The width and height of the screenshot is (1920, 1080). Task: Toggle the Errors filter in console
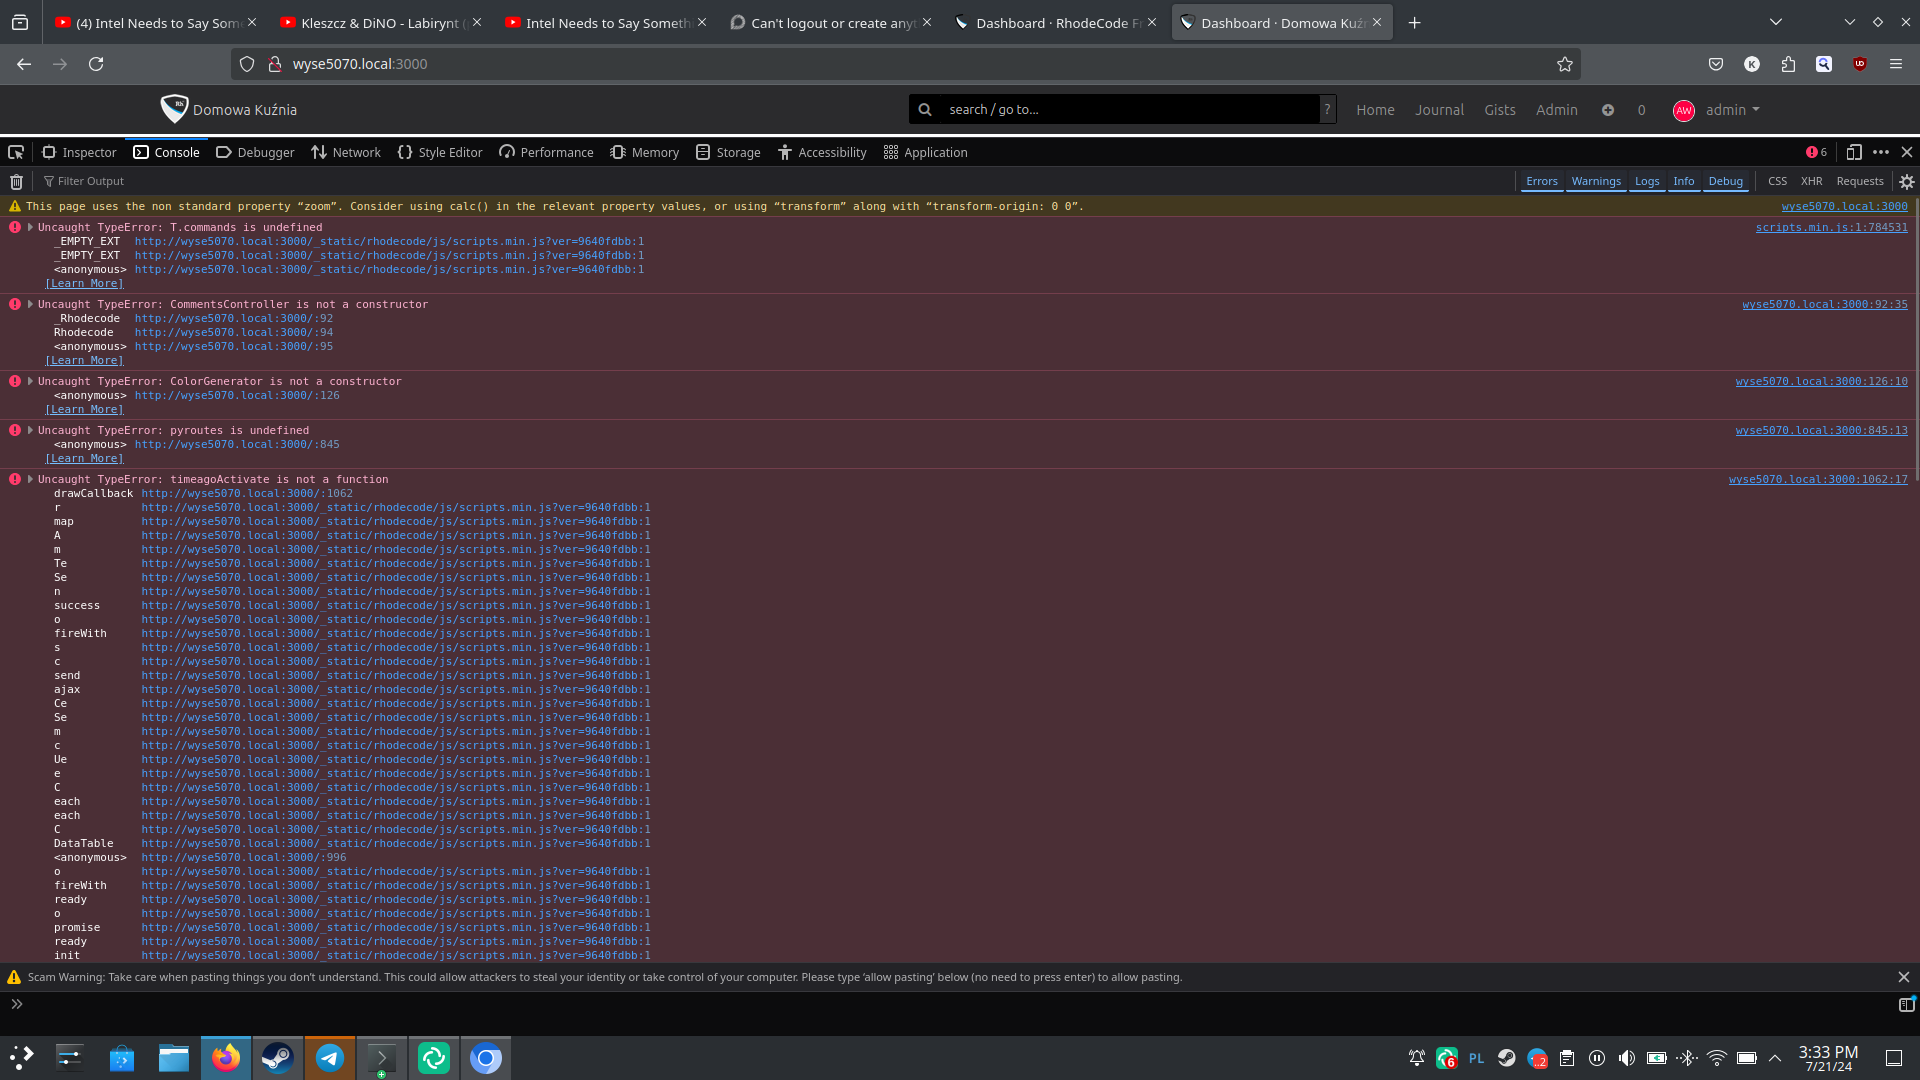[1542, 181]
